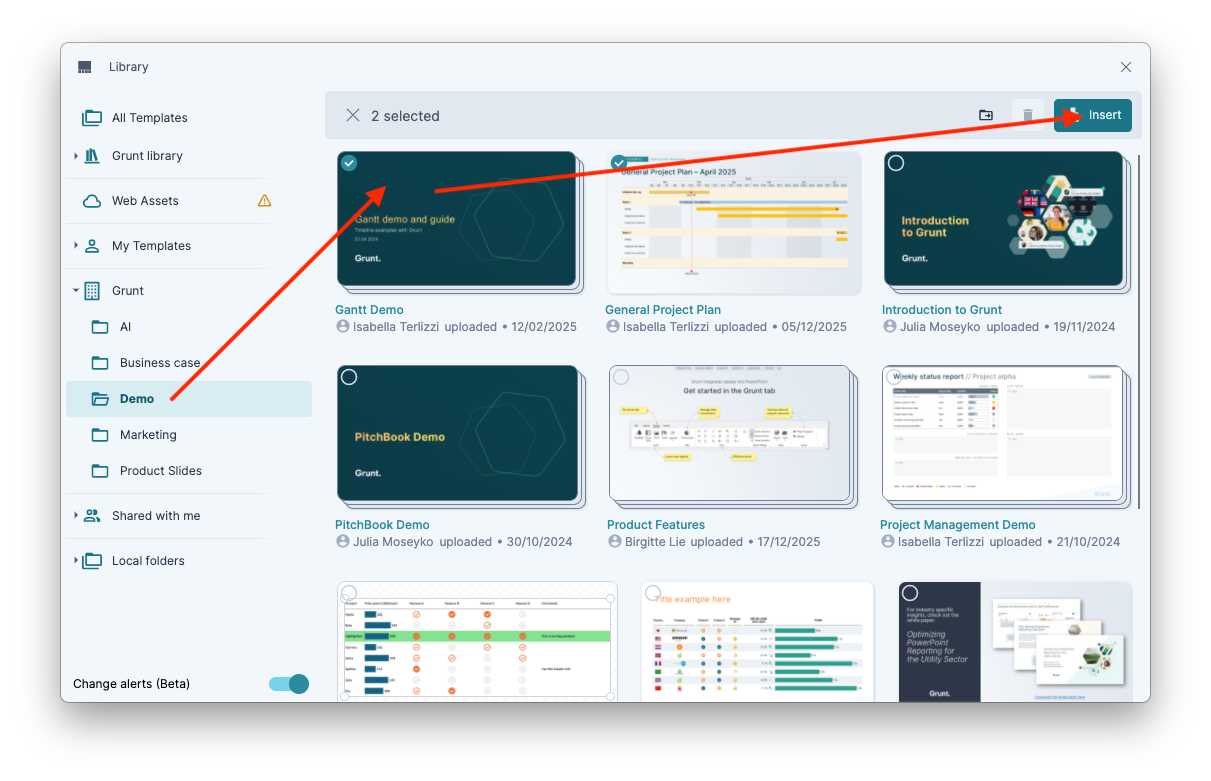The width and height of the screenshot is (1211, 781).
Task: Toggle Change alerts (Beta) switch
Action: 288,684
